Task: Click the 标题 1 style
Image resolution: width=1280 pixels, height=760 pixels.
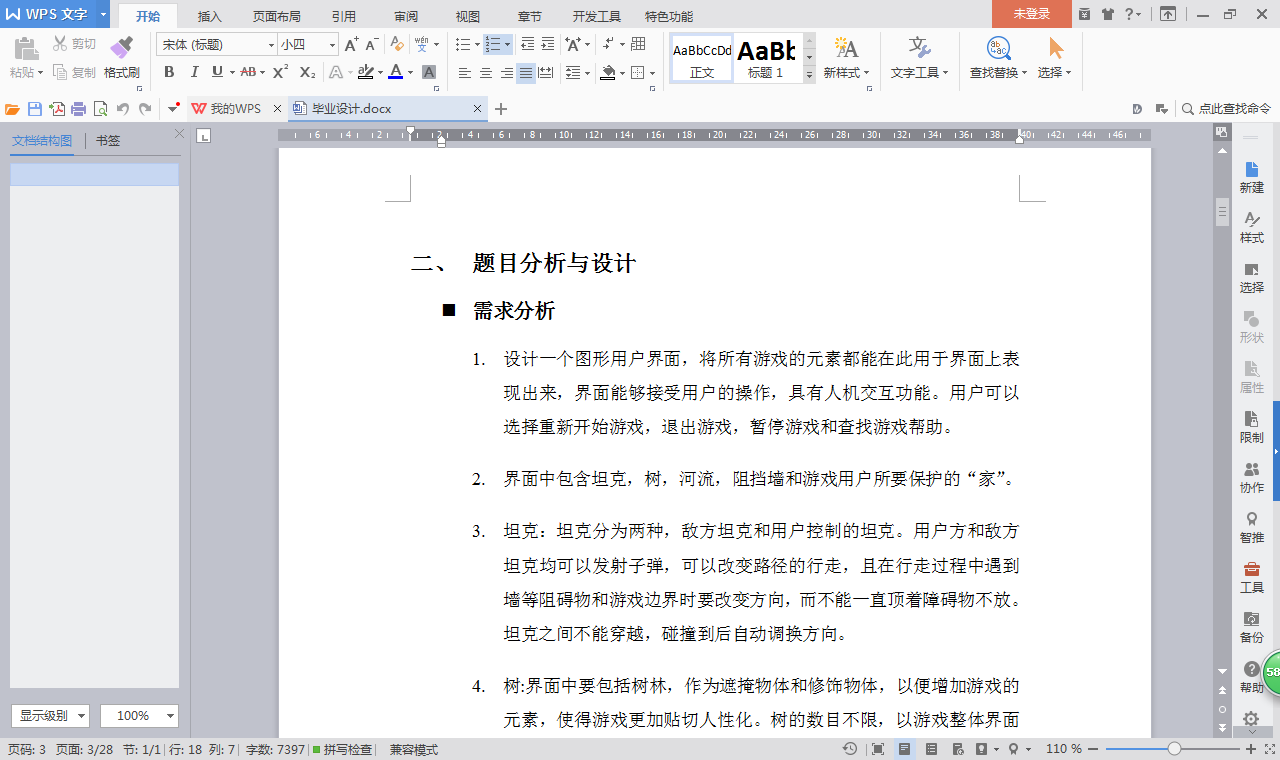Action: coord(767,58)
